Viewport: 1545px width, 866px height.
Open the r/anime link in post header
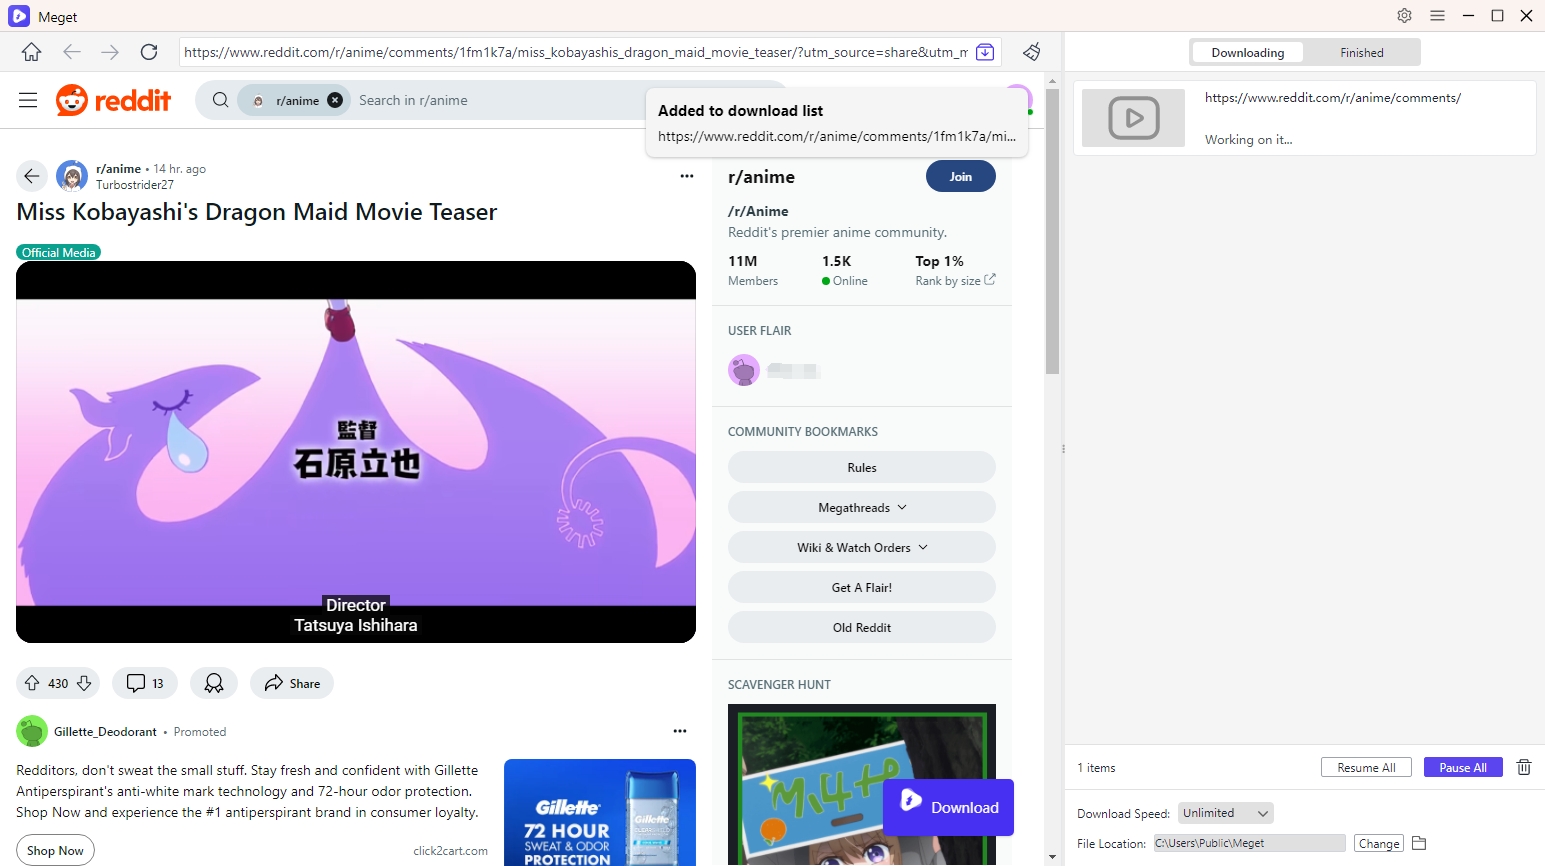pos(118,168)
